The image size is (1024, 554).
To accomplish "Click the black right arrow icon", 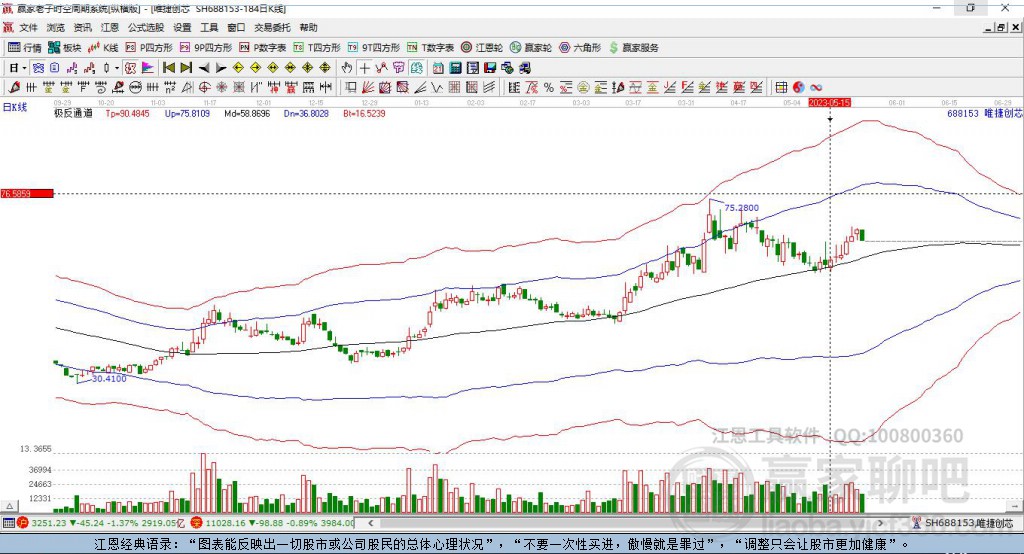I will click(221, 68).
